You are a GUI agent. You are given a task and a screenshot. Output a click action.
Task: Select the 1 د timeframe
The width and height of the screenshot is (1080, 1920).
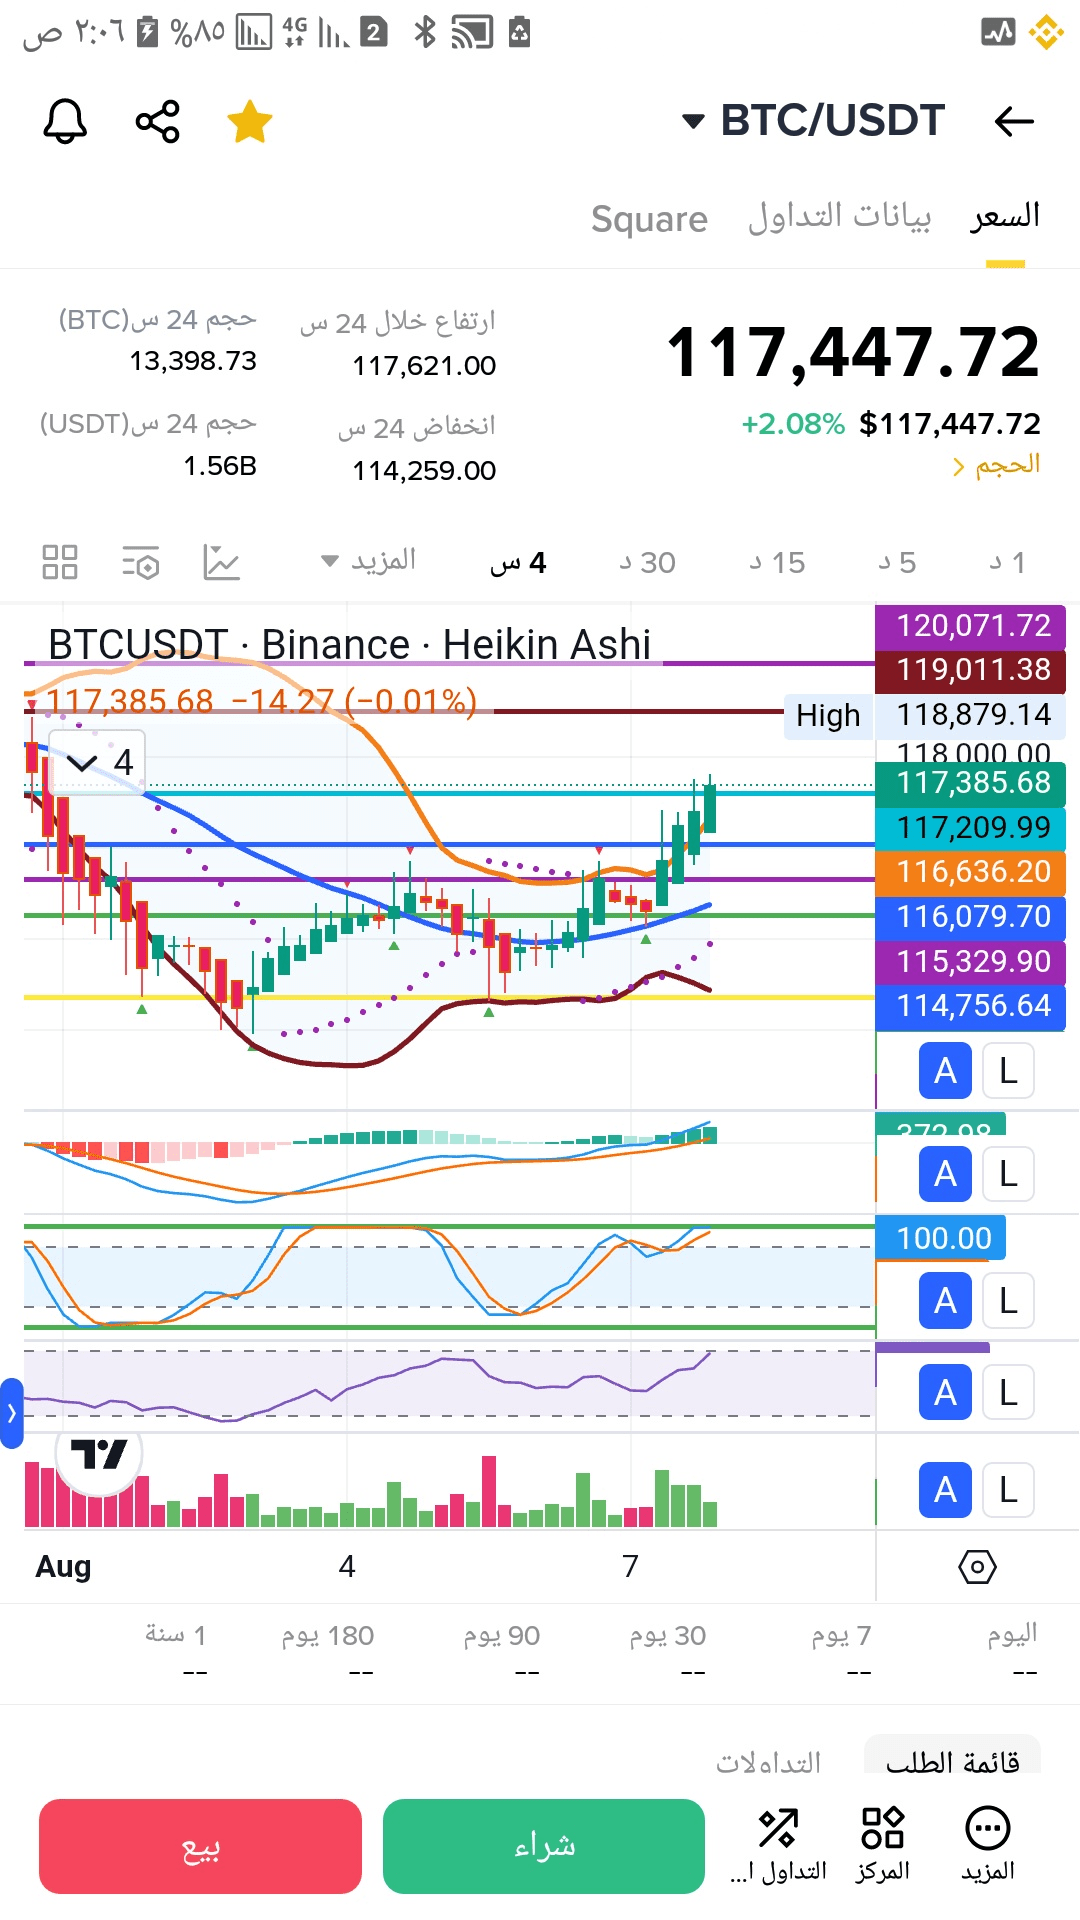(x=1008, y=563)
